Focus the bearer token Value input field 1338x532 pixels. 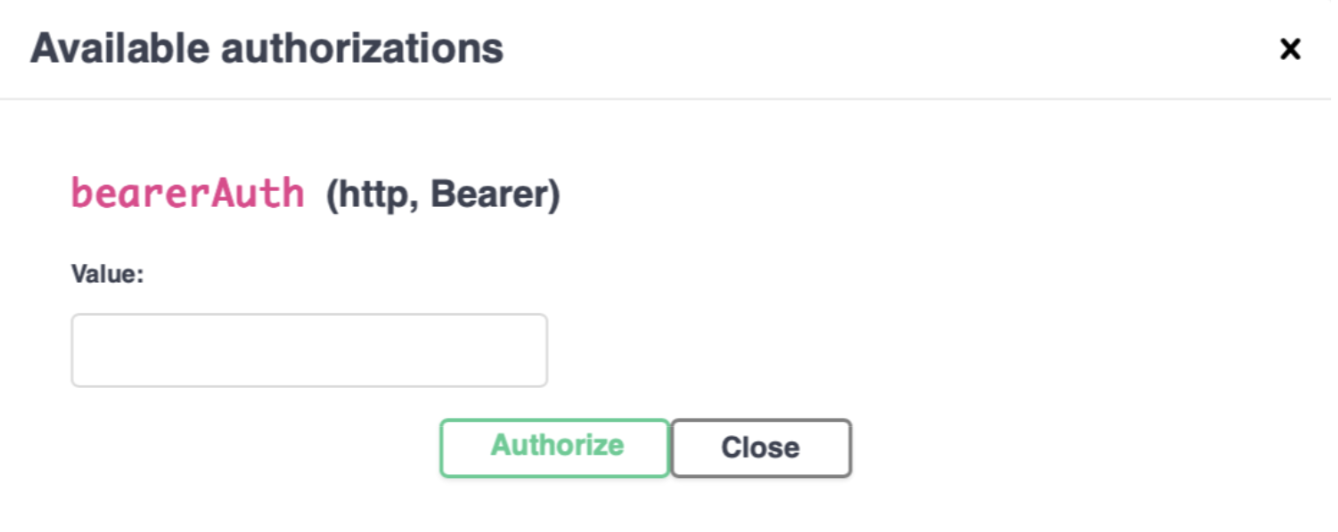309,350
